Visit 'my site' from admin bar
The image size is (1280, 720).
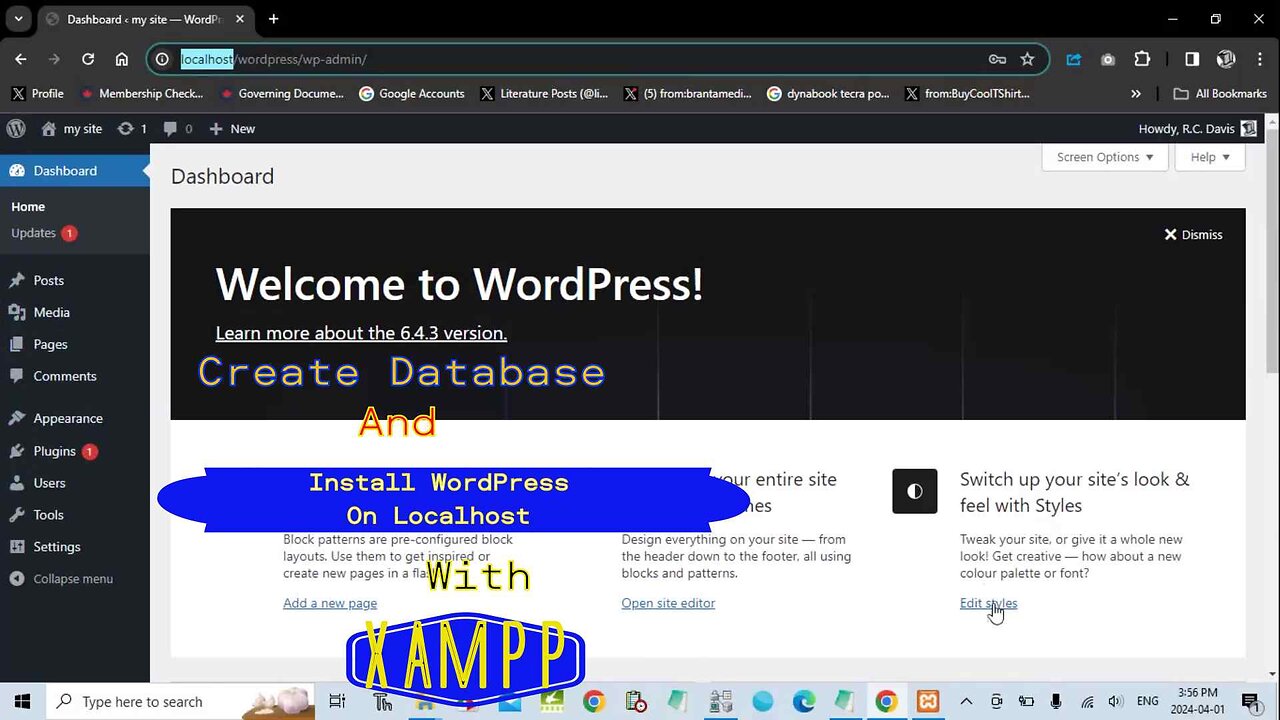(71, 129)
